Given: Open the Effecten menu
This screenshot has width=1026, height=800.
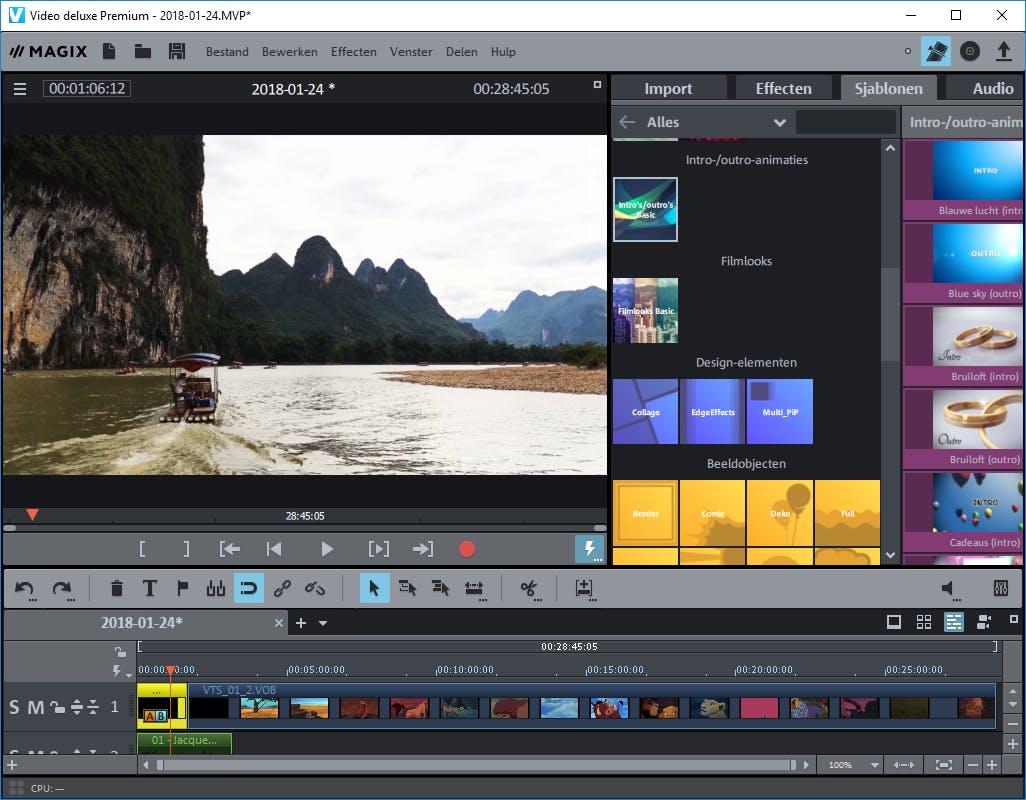Looking at the screenshot, I should click(x=353, y=52).
